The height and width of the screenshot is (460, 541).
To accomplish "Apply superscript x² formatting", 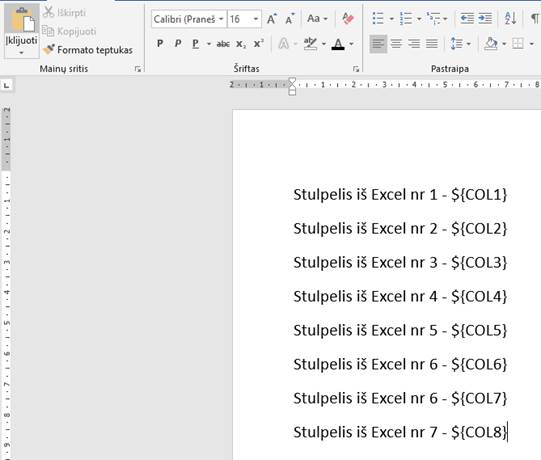I will coord(258,44).
